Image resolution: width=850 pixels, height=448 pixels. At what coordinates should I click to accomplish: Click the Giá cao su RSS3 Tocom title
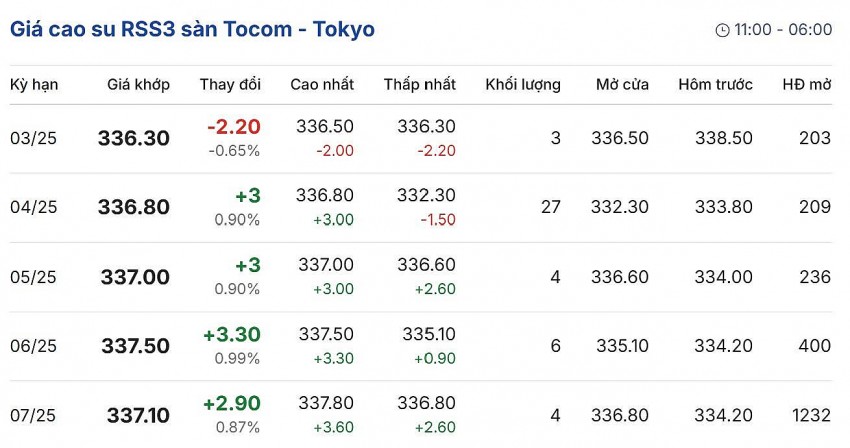pos(193,29)
